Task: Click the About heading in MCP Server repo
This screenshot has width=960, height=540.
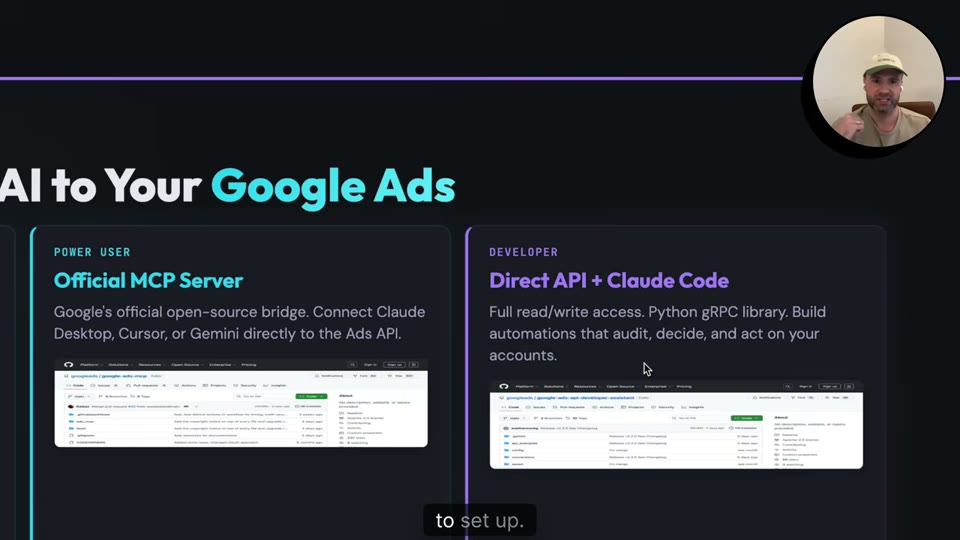Action: click(346, 396)
